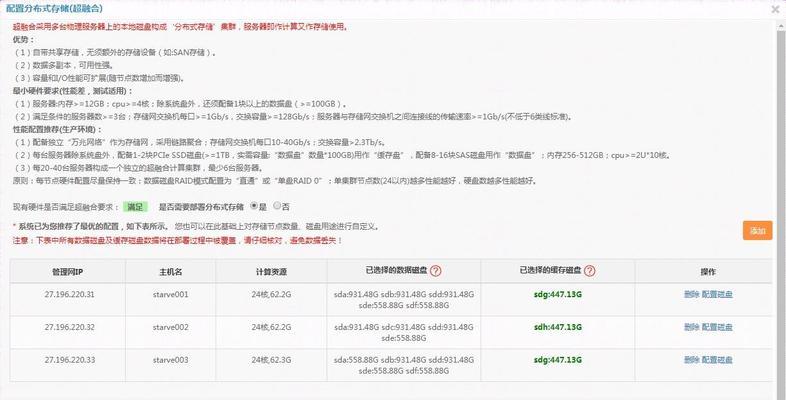Click the 最小硬件要求 section heading
The height and width of the screenshot is (400, 786).
tap(73, 91)
